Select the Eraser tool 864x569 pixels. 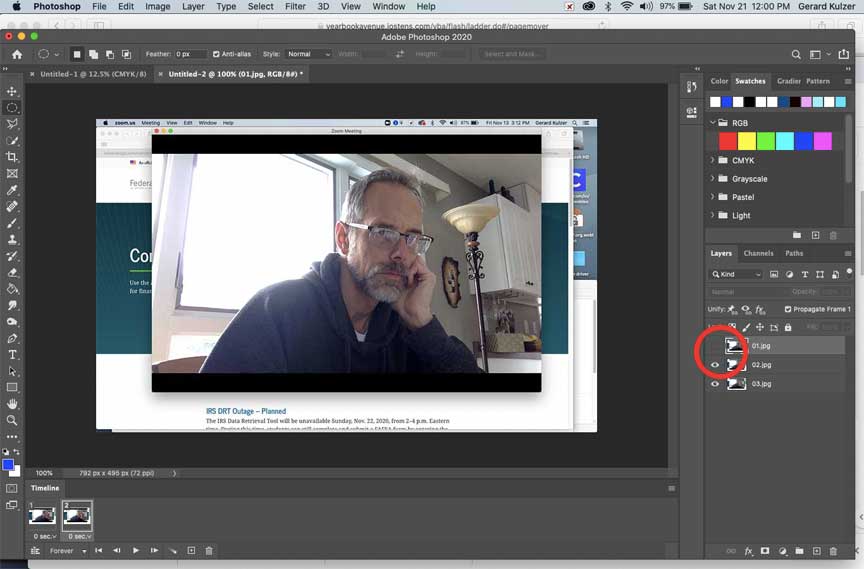(12, 273)
